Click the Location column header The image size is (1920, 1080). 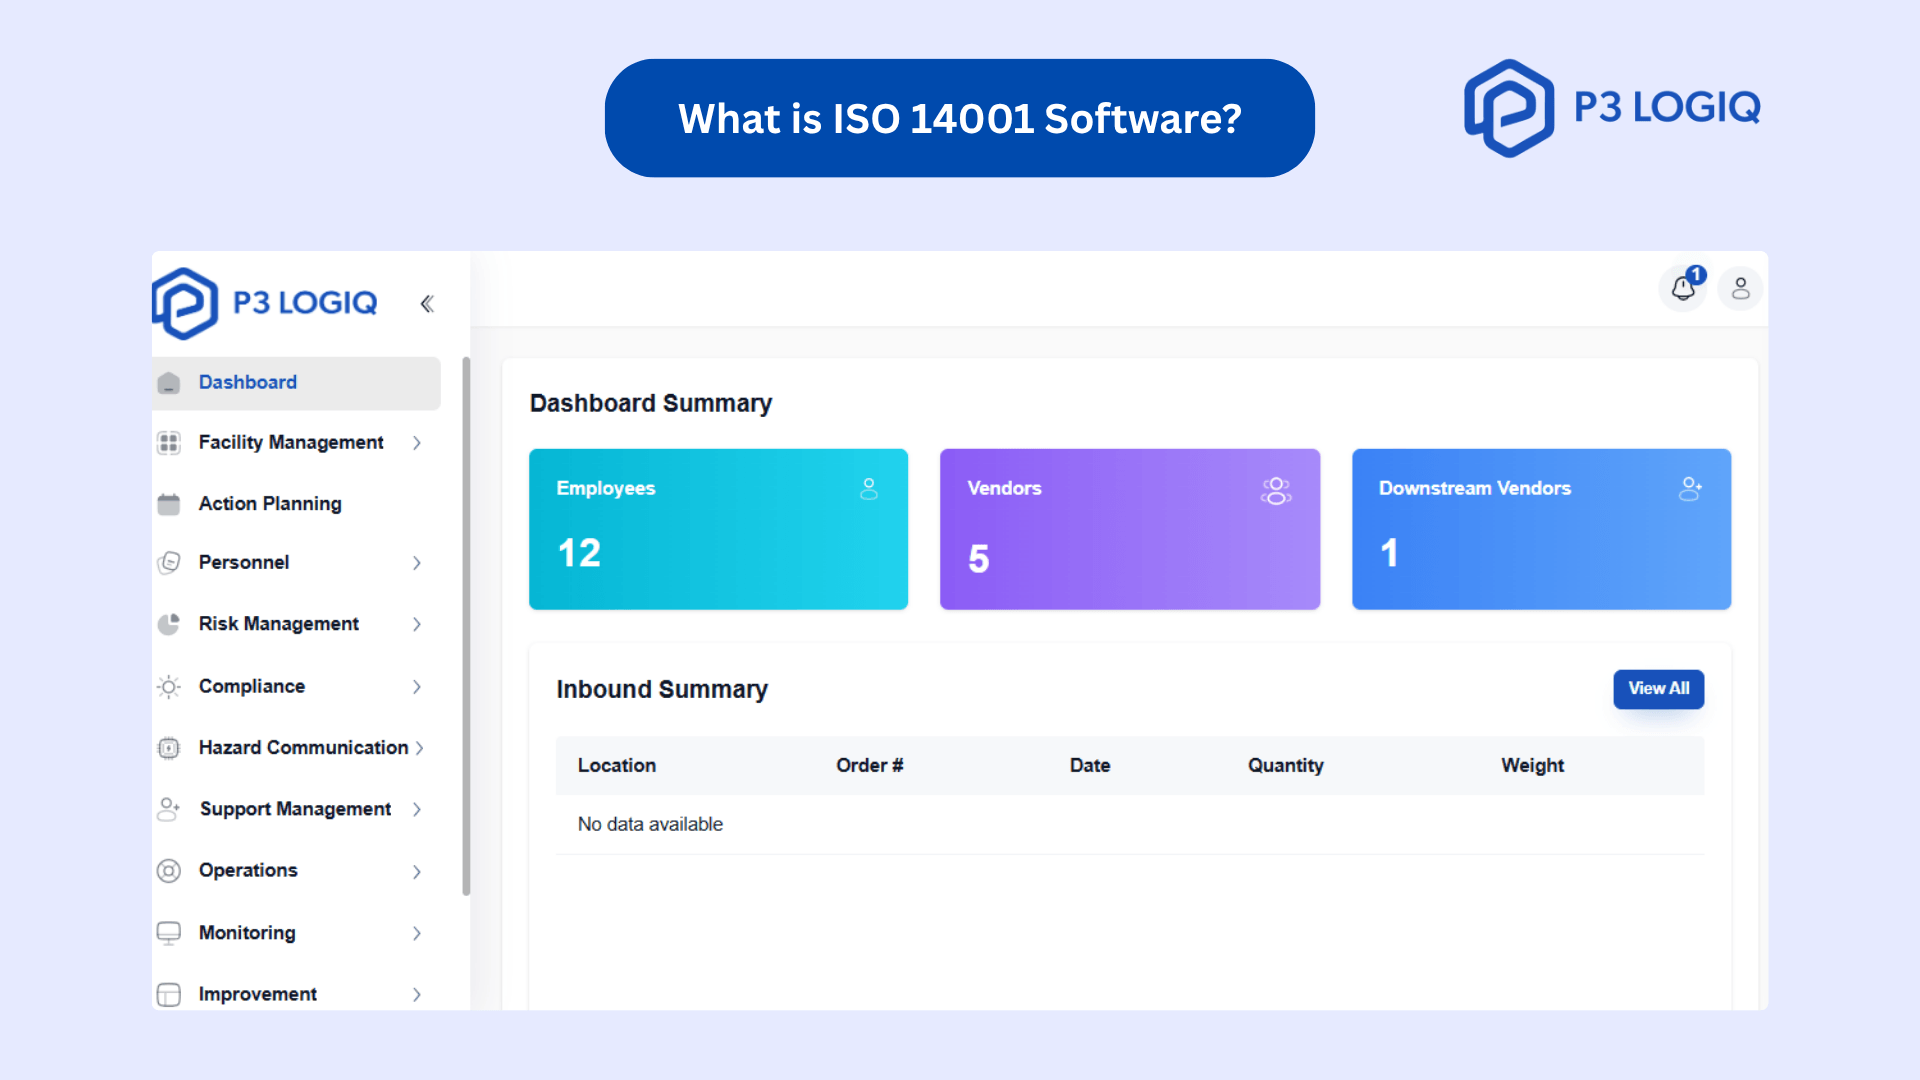(x=617, y=766)
